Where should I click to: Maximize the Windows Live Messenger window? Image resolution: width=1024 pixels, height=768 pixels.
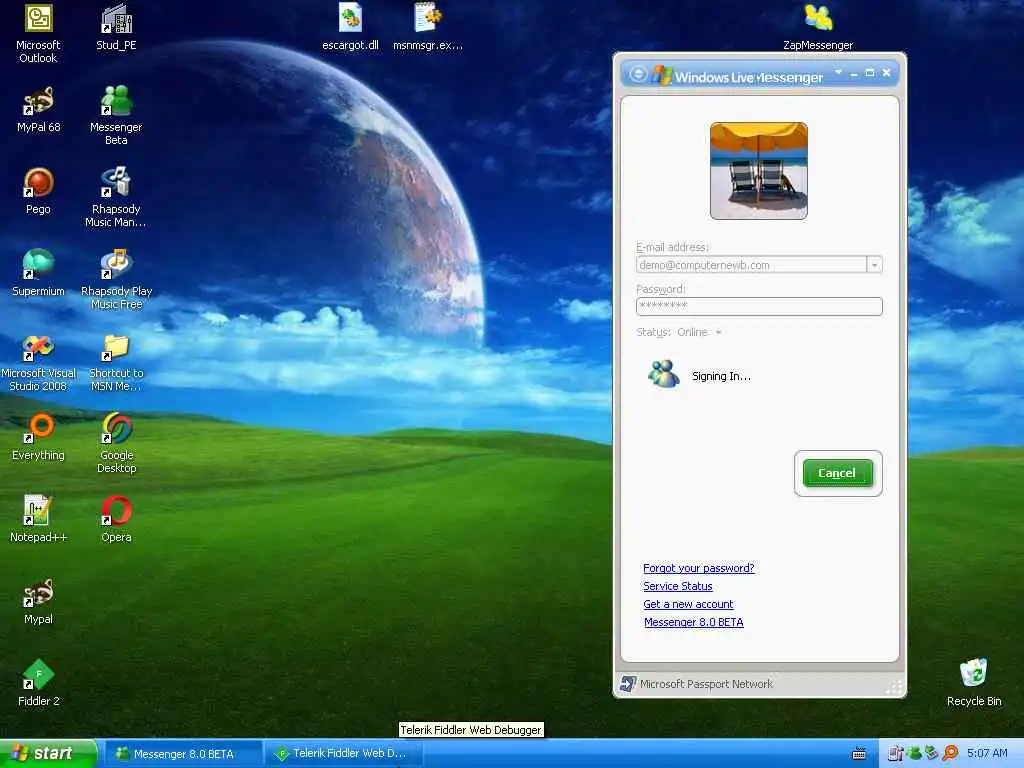[x=869, y=72]
